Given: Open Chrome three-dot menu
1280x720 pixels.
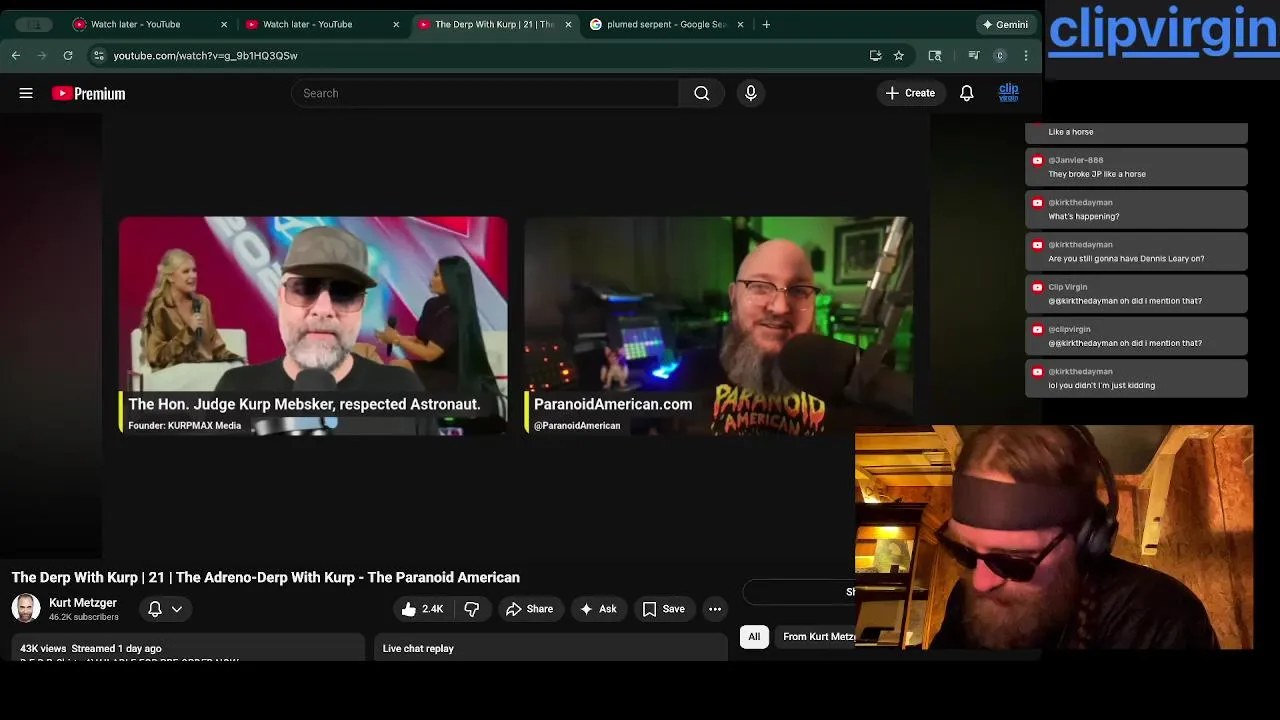Looking at the screenshot, I should coord(1026,56).
